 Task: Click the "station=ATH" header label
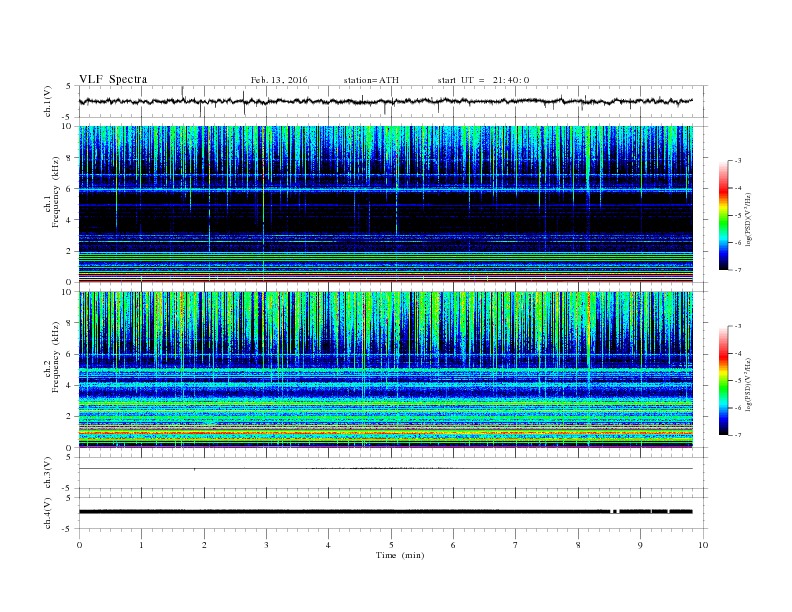coord(371,80)
